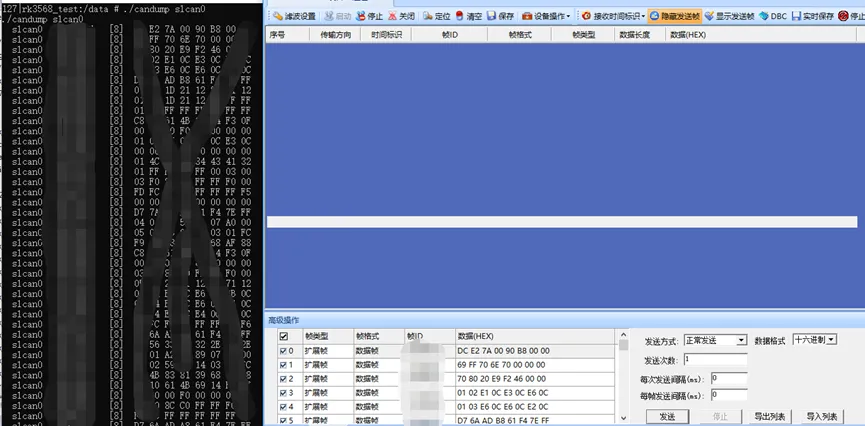Click the 关闭 close-device toolbar button
Screen dimensions: 865x426
click(x=401, y=16)
